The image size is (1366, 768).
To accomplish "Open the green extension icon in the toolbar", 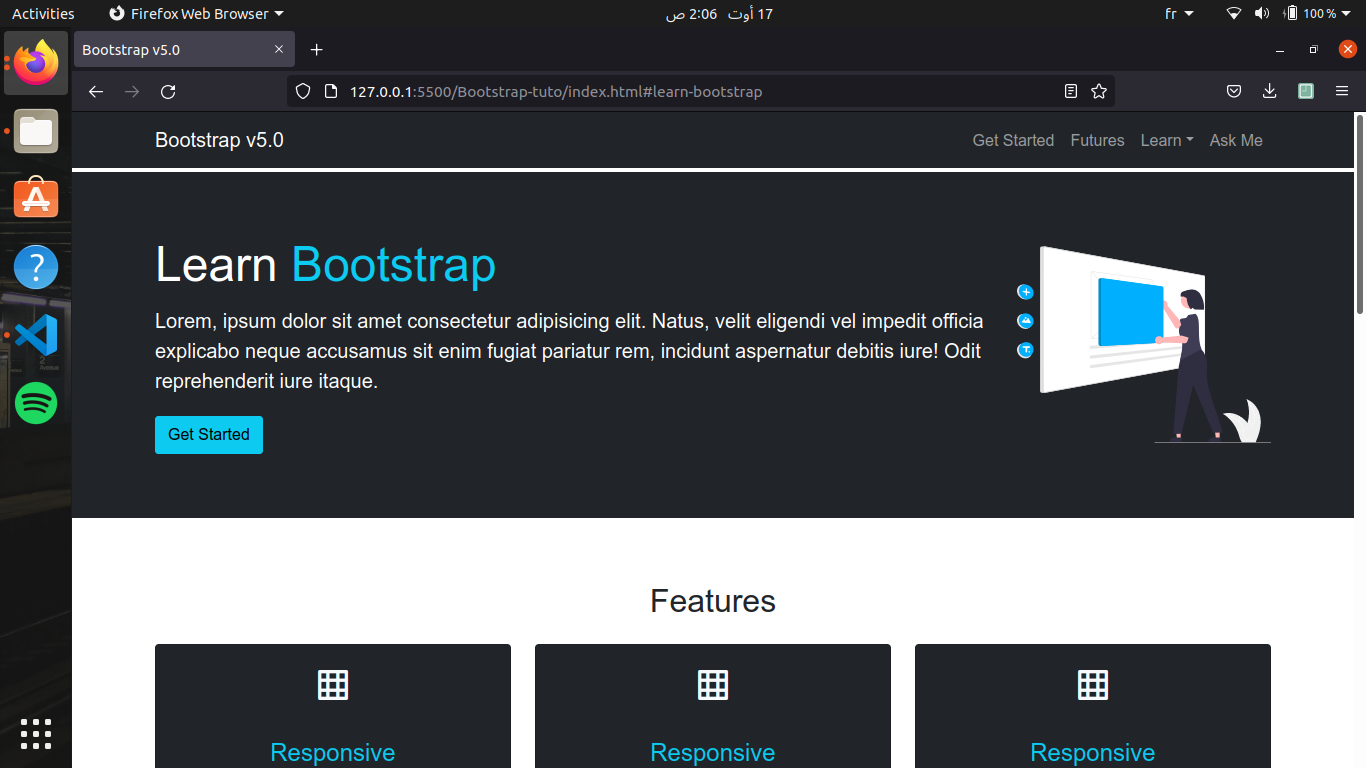I will [x=1306, y=92].
